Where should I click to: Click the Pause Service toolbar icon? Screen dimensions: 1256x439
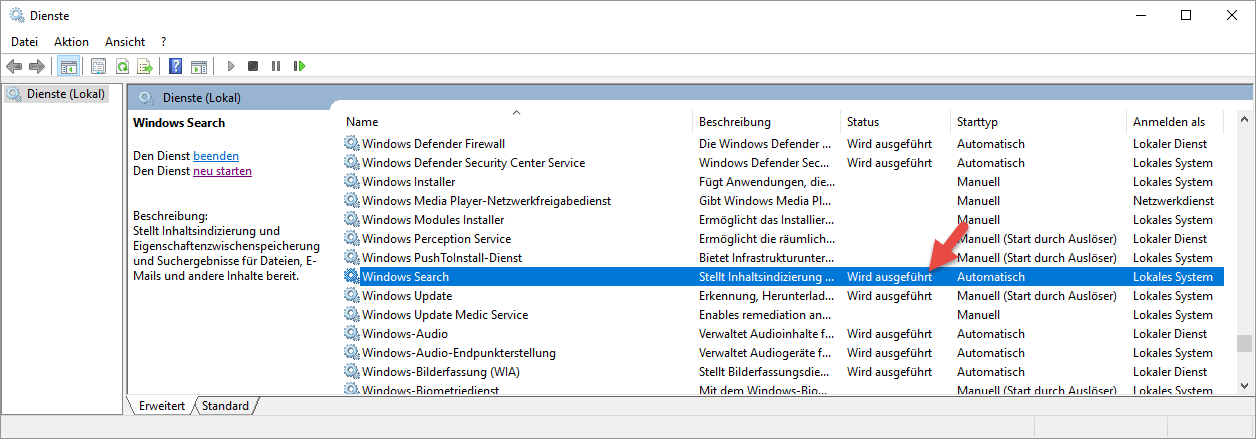click(x=276, y=66)
